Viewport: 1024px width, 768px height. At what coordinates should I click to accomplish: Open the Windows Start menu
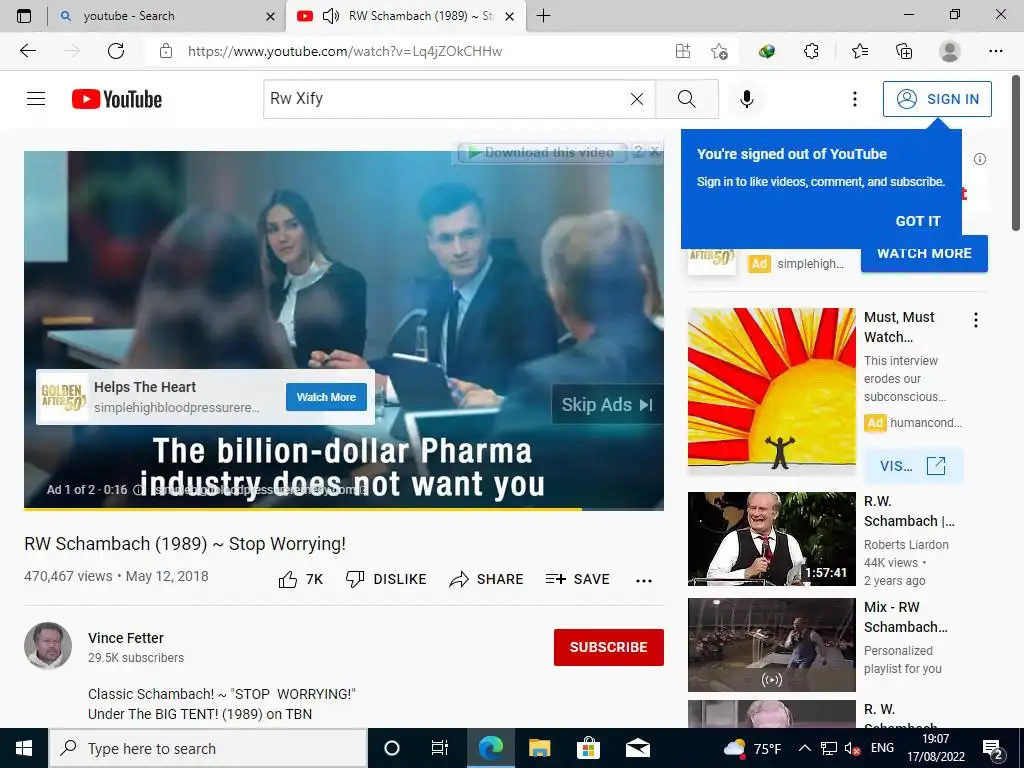(24, 748)
